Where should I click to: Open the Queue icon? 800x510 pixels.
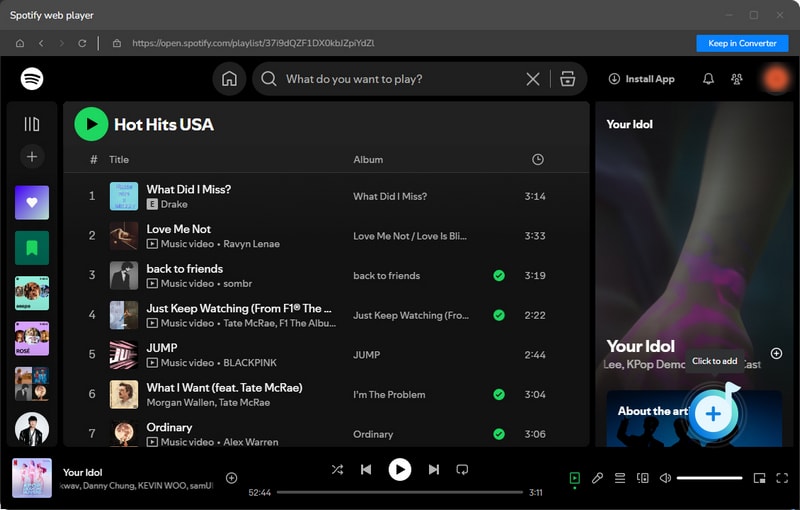(x=620, y=478)
